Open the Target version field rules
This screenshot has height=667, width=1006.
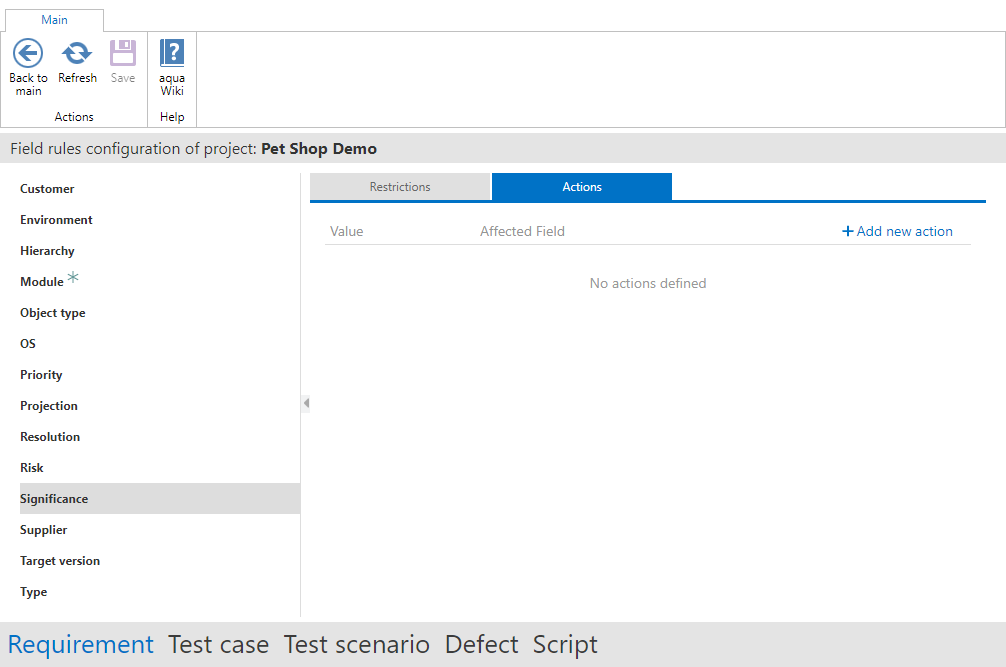60,561
